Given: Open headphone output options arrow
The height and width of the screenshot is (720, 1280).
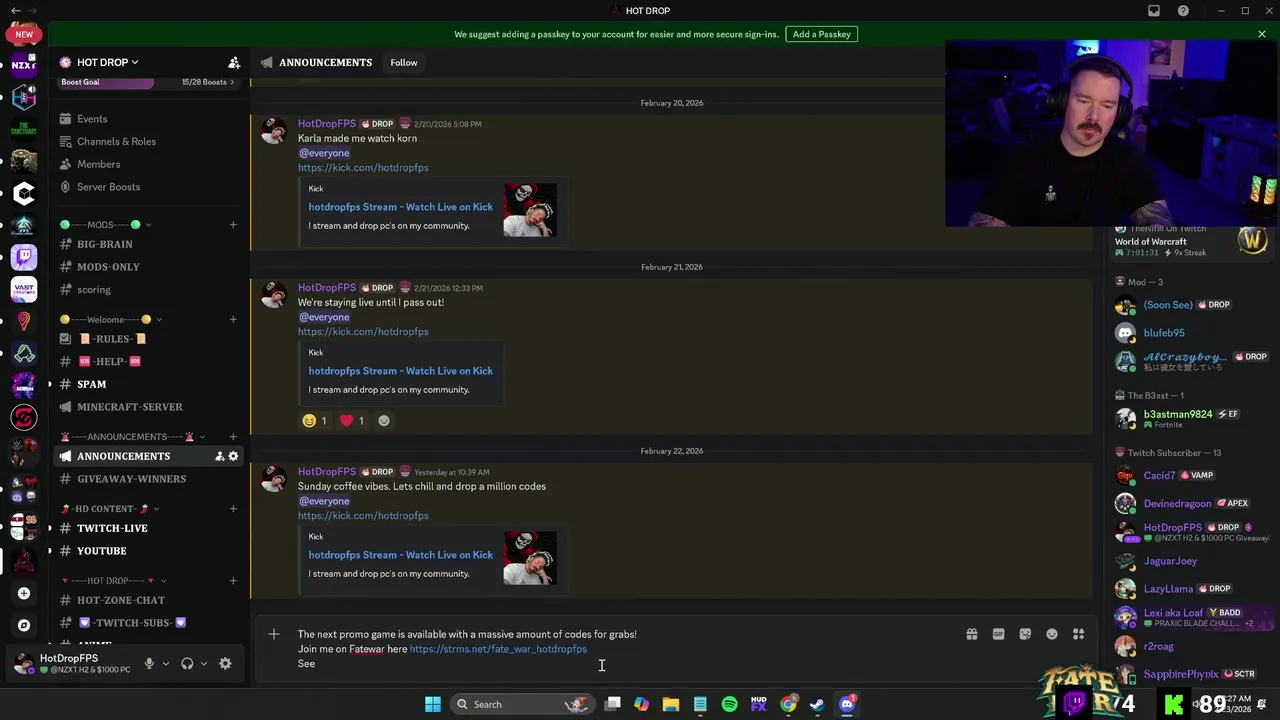Looking at the screenshot, I should point(204,663).
